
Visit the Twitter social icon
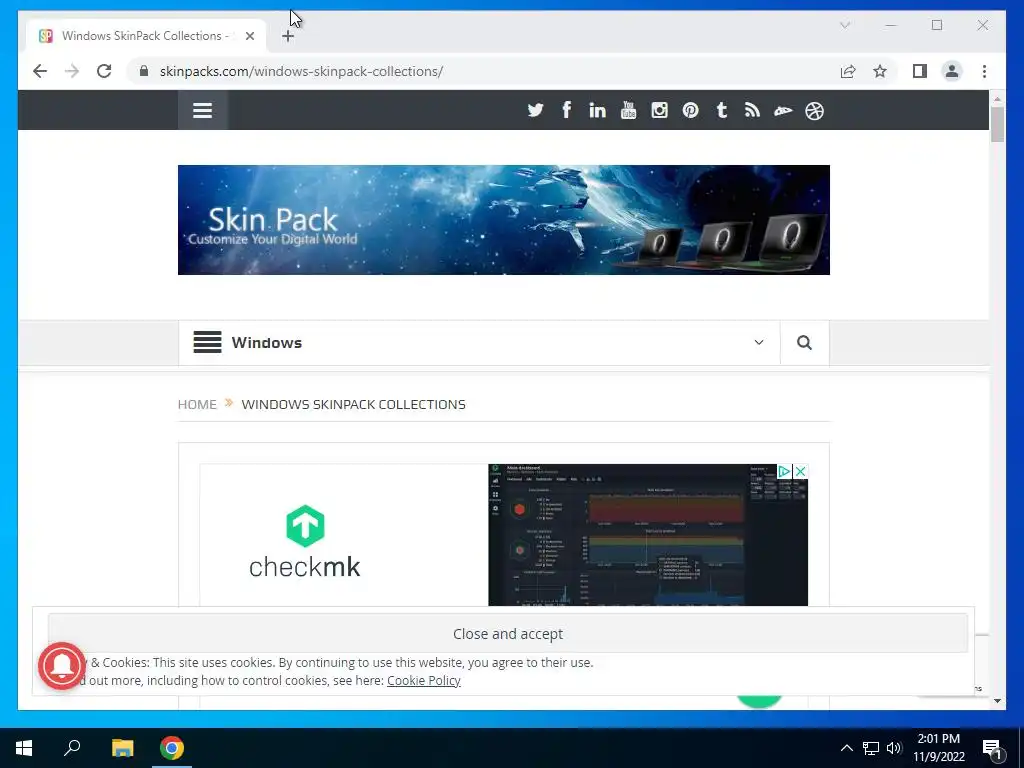coord(536,110)
